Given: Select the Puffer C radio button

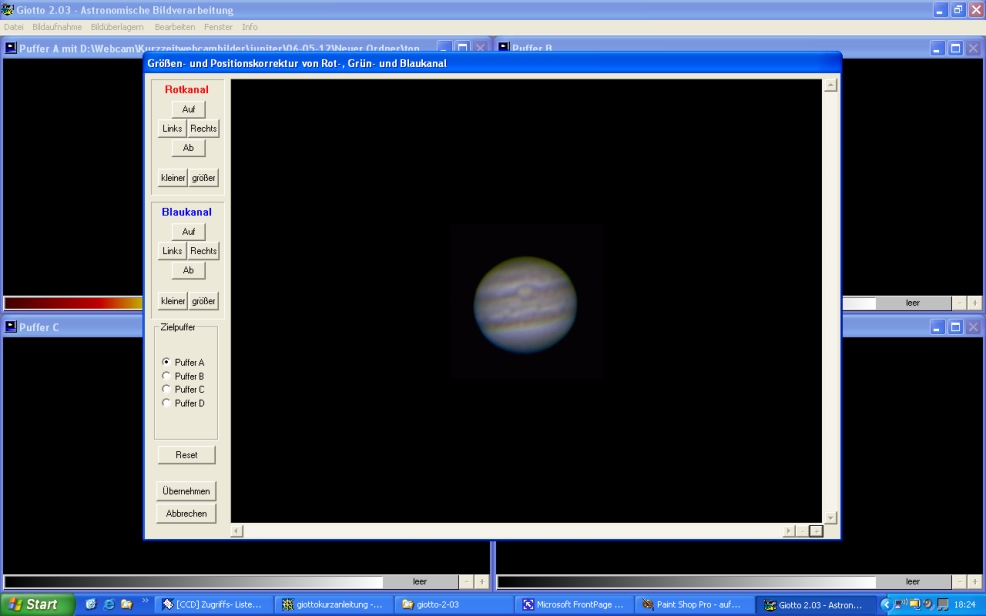Looking at the screenshot, I should (x=166, y=389).
